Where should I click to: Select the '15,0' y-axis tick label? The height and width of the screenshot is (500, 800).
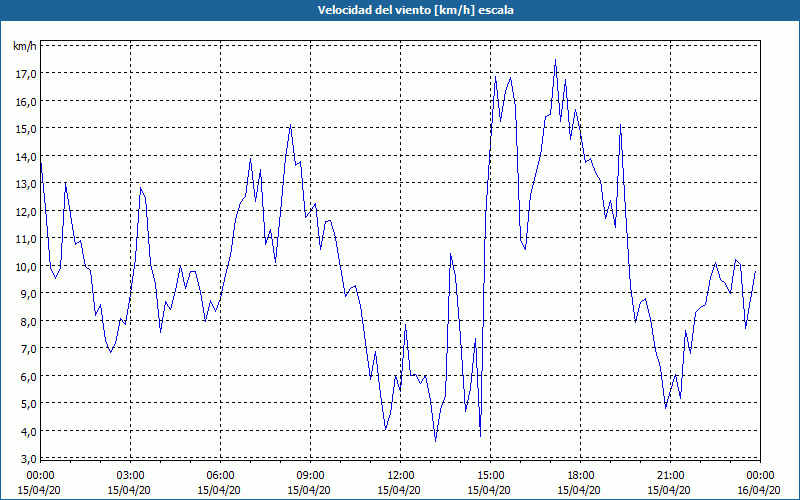[26, 129]
